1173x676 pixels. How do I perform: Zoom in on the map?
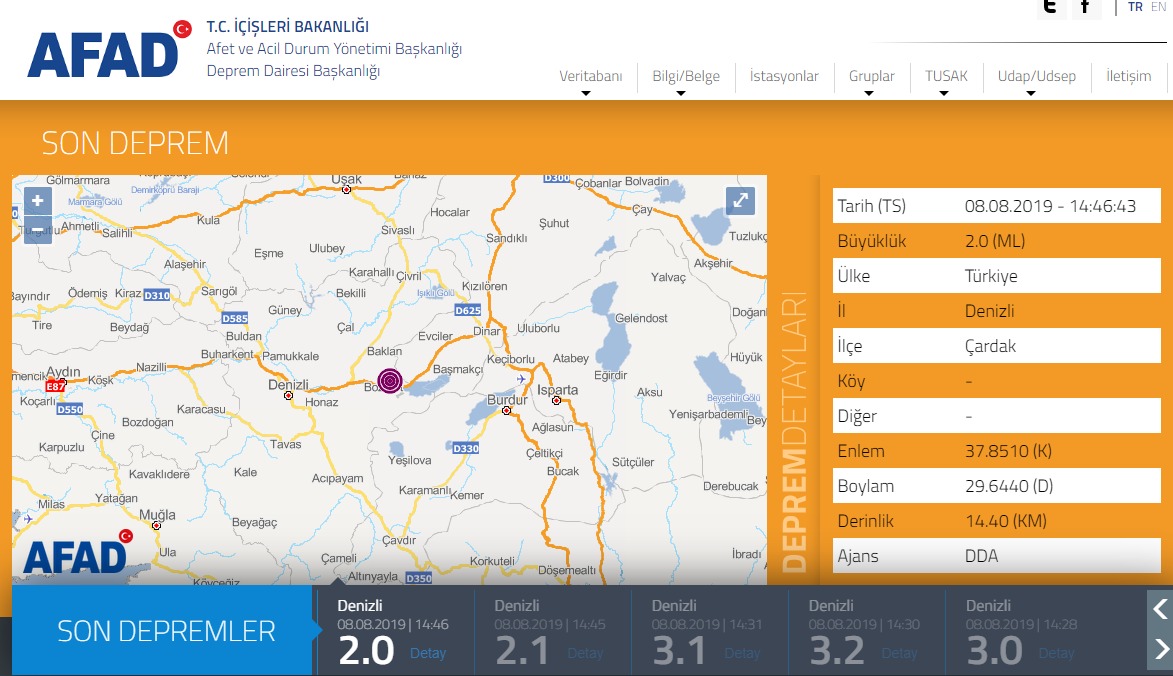(37, 201)
